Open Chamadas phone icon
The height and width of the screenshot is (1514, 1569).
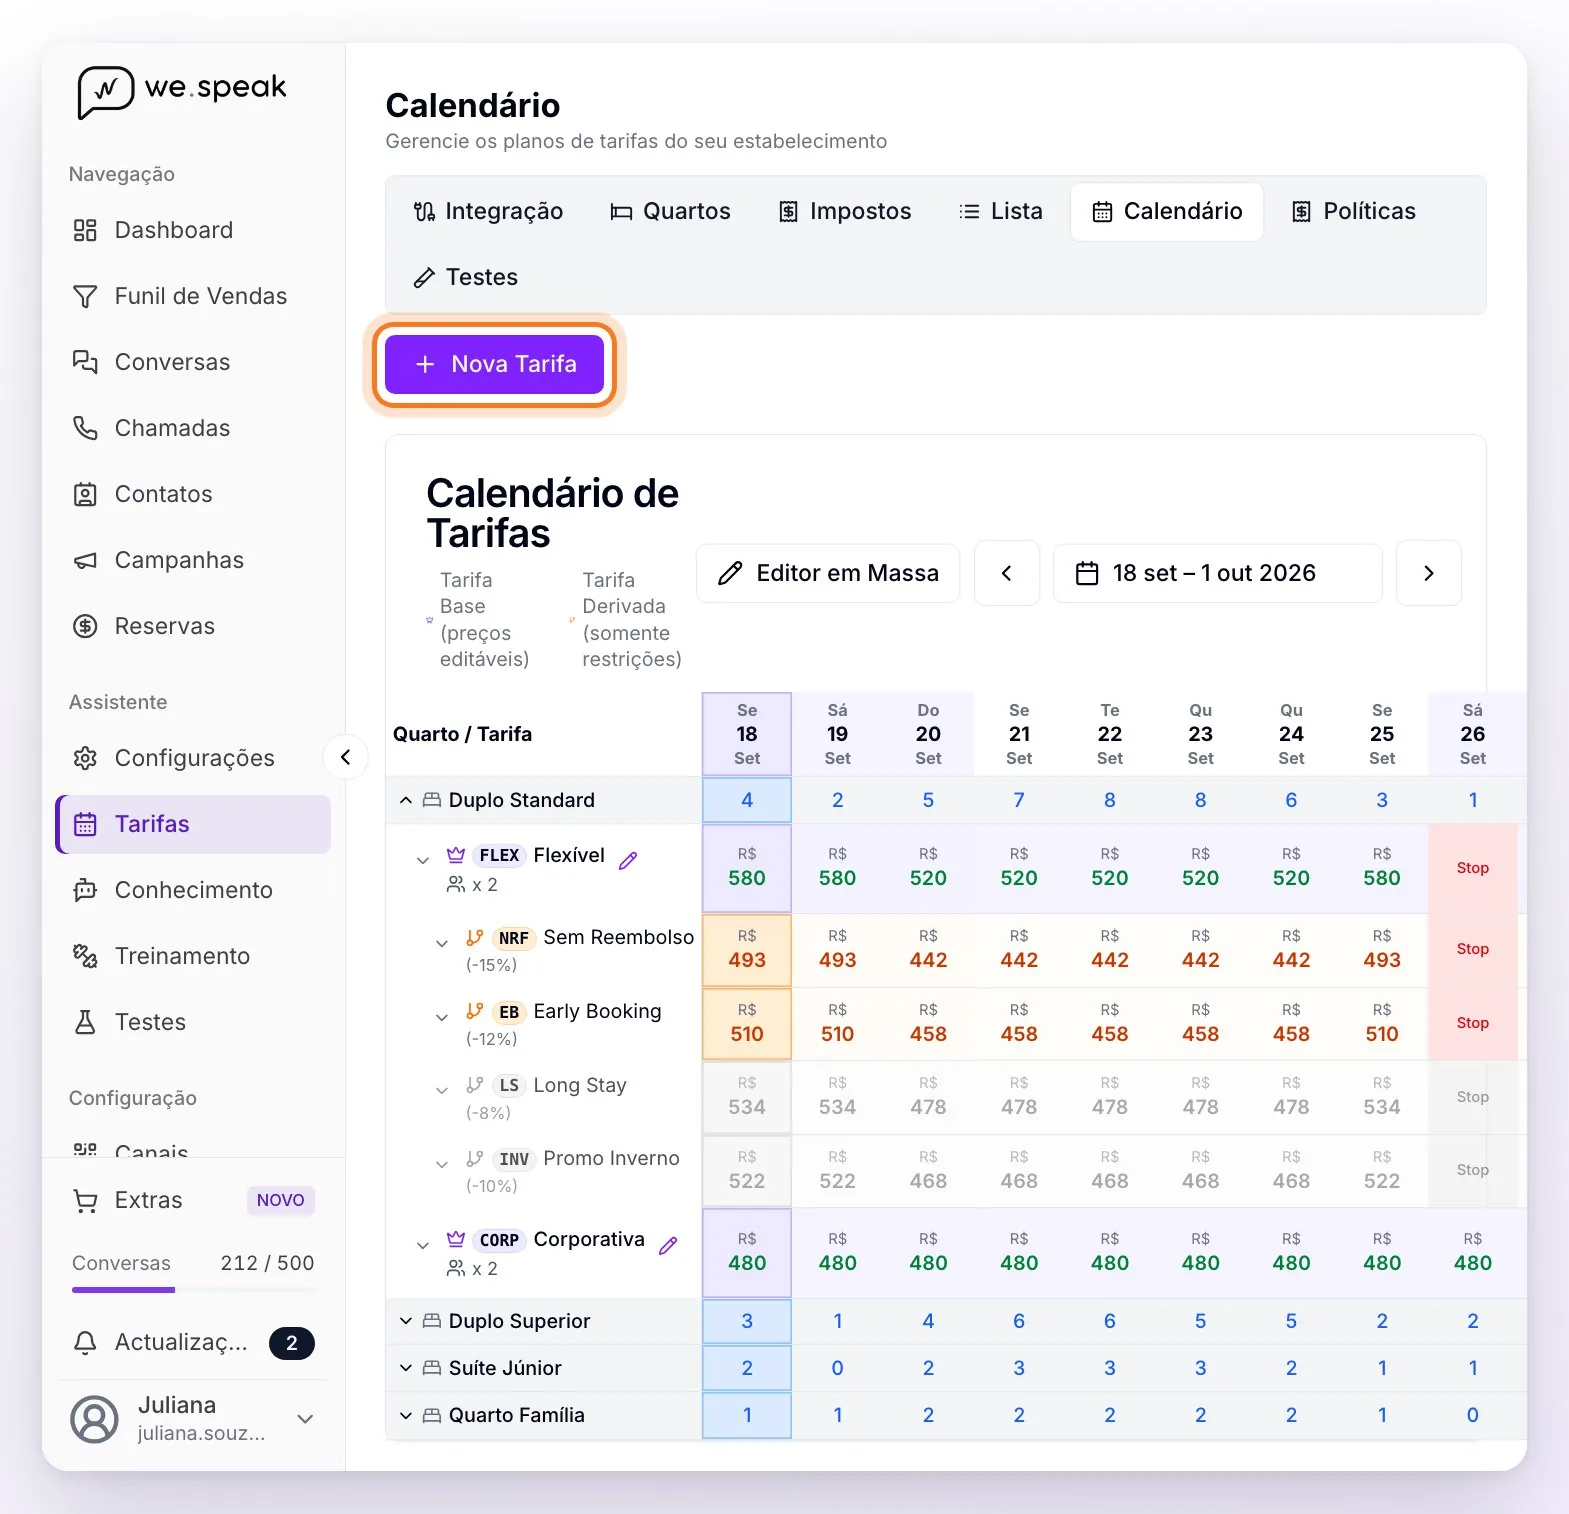coord(85,428)
